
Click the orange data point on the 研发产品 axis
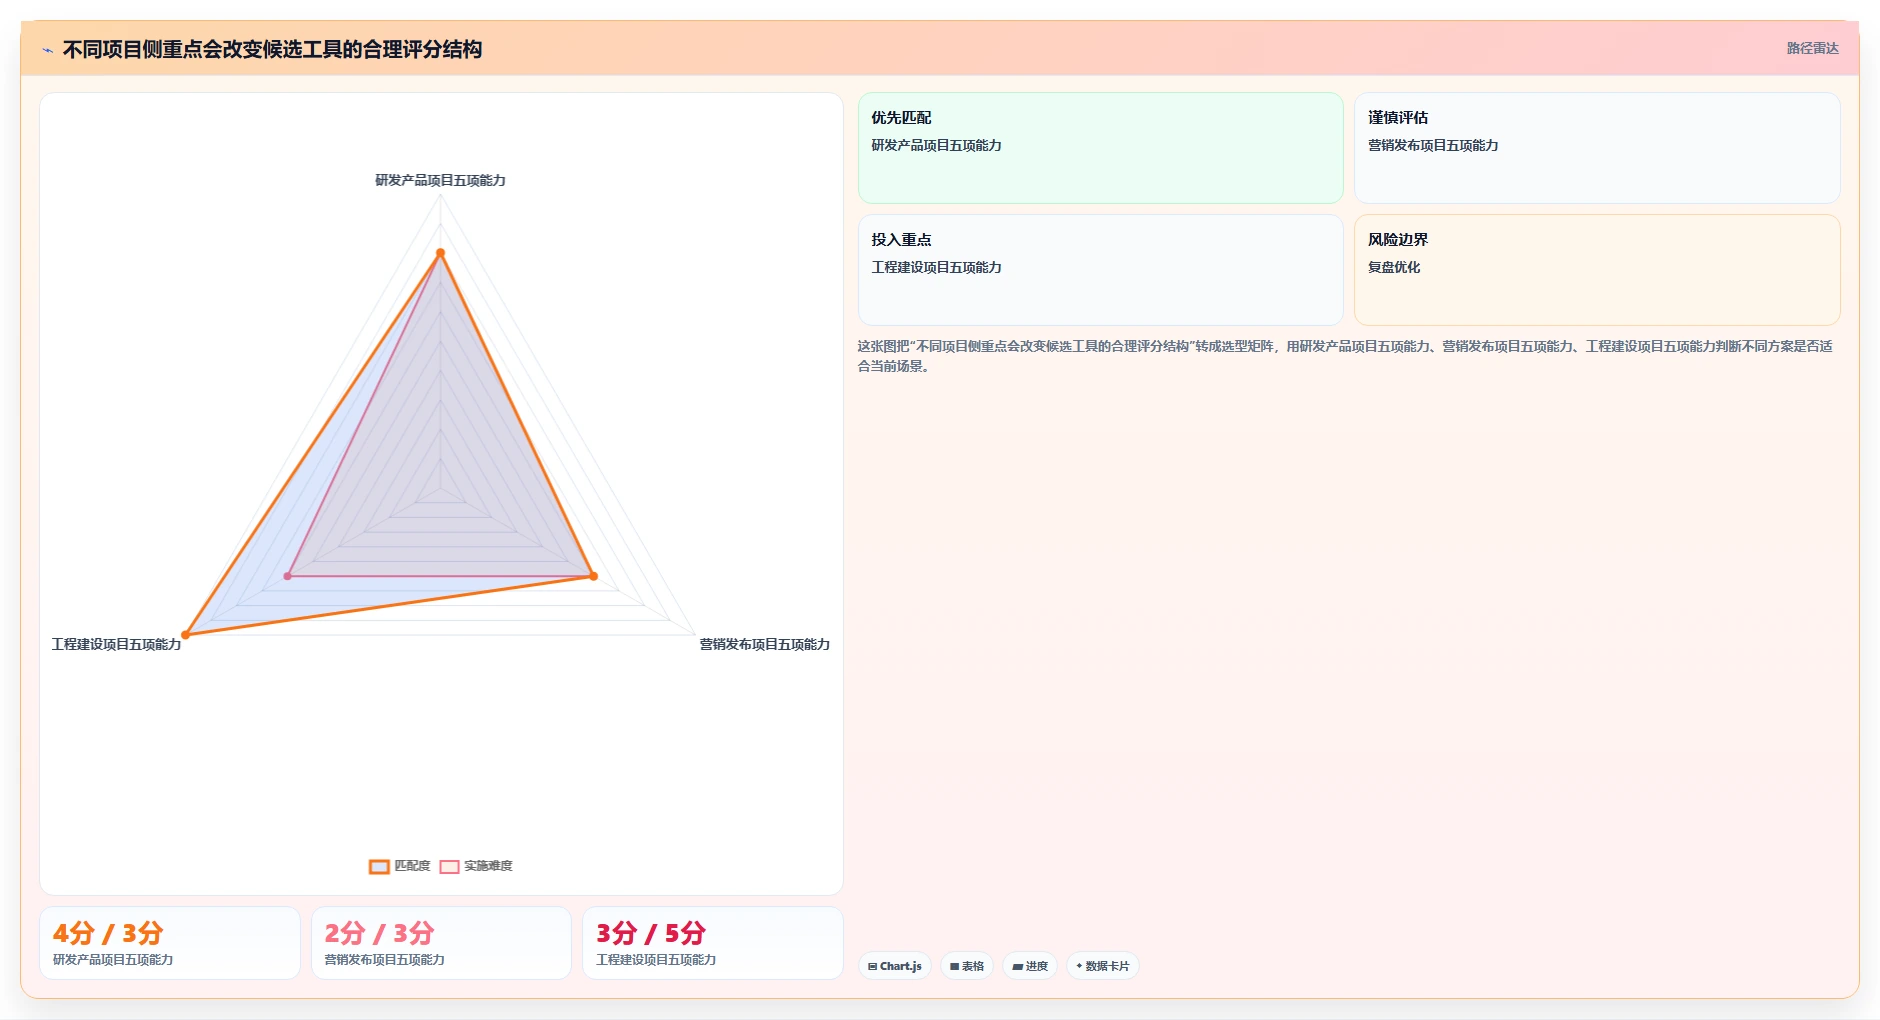[x=440, y=253]
